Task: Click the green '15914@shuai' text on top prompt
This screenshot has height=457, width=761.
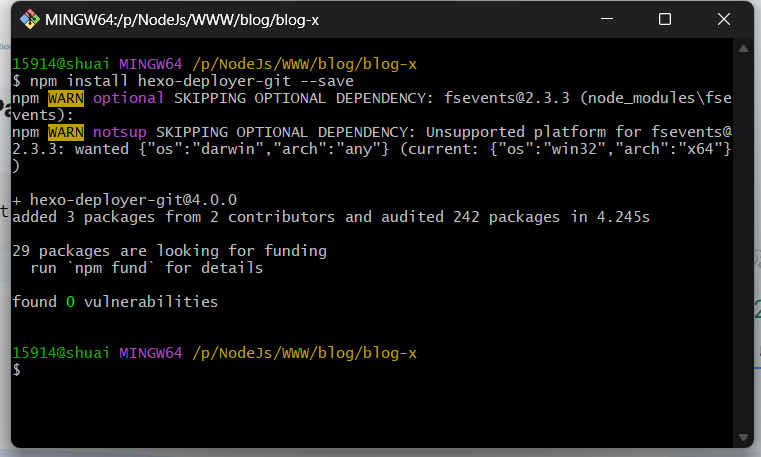Action: click(61, 64)
